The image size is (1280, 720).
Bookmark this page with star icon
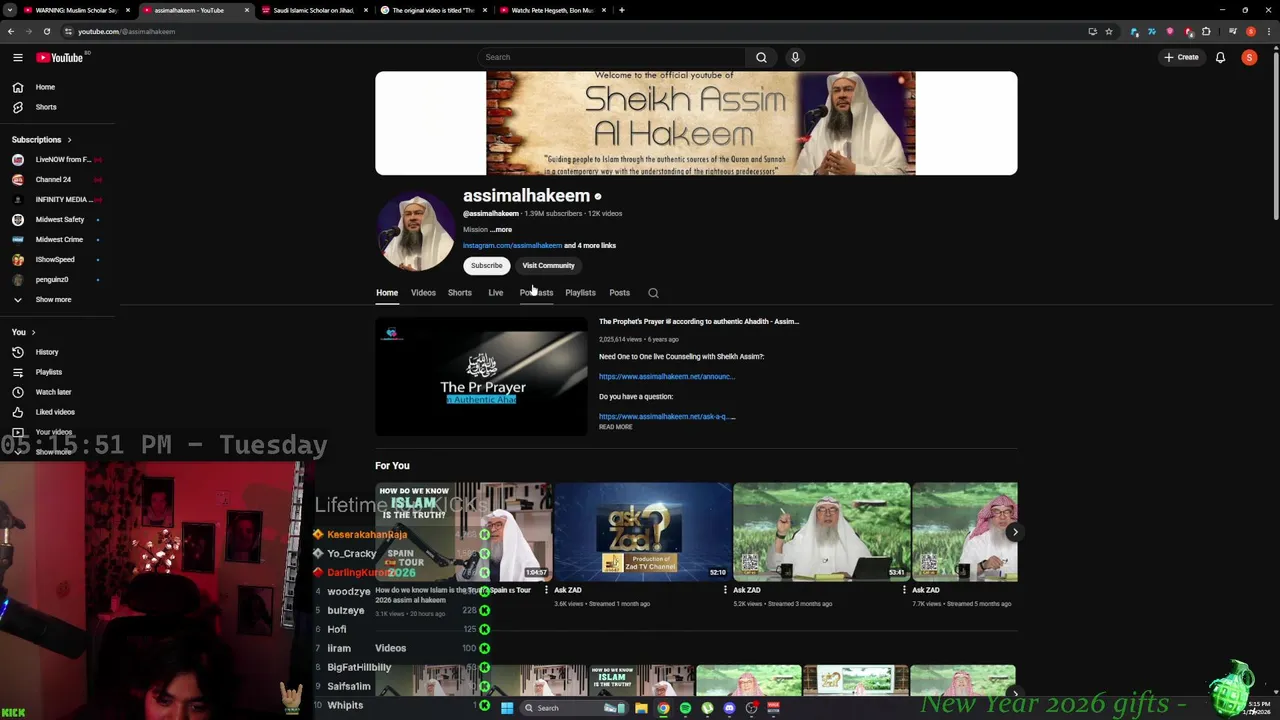click(1109, 31)
